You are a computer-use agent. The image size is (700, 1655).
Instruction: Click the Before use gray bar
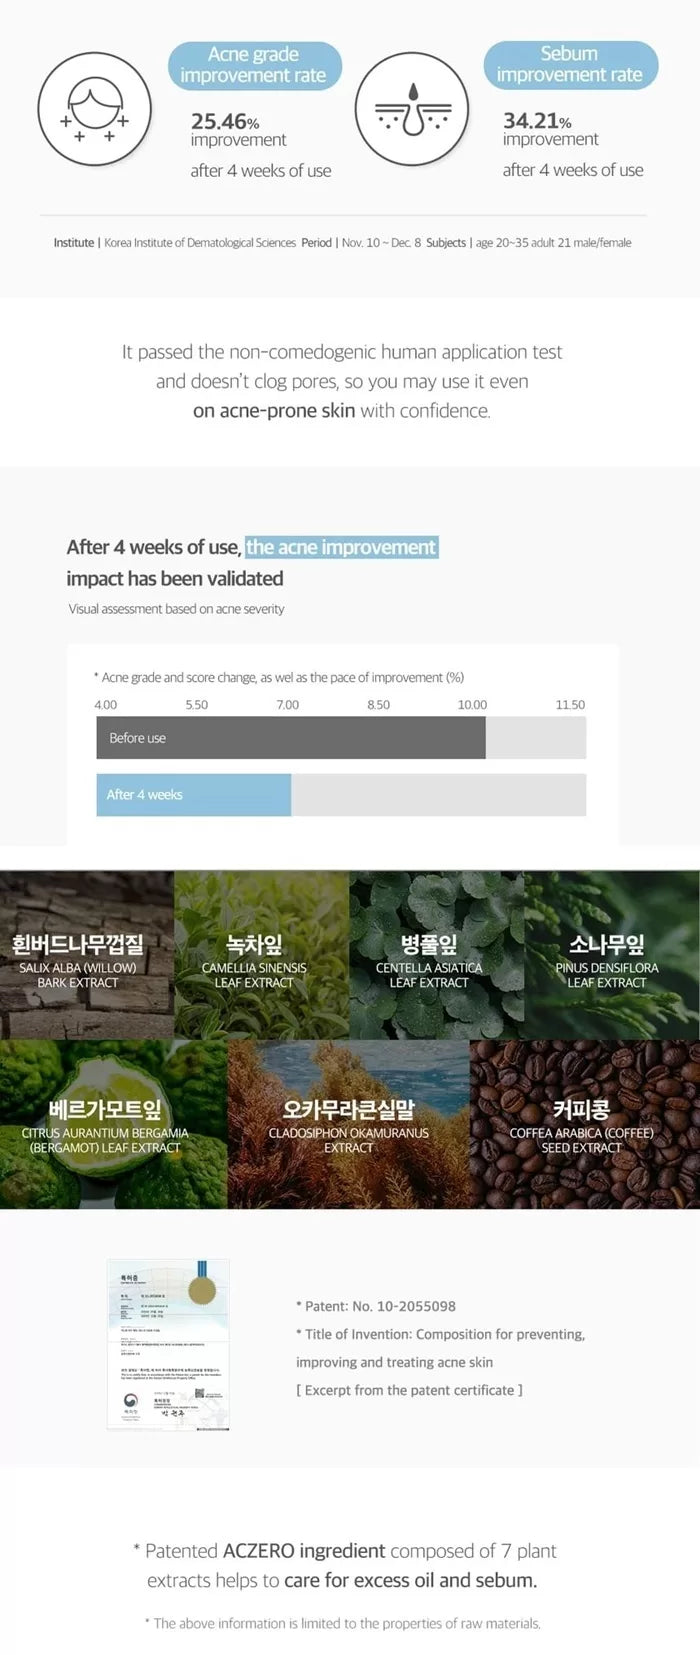pyautogui.click(x=291, y=737)
